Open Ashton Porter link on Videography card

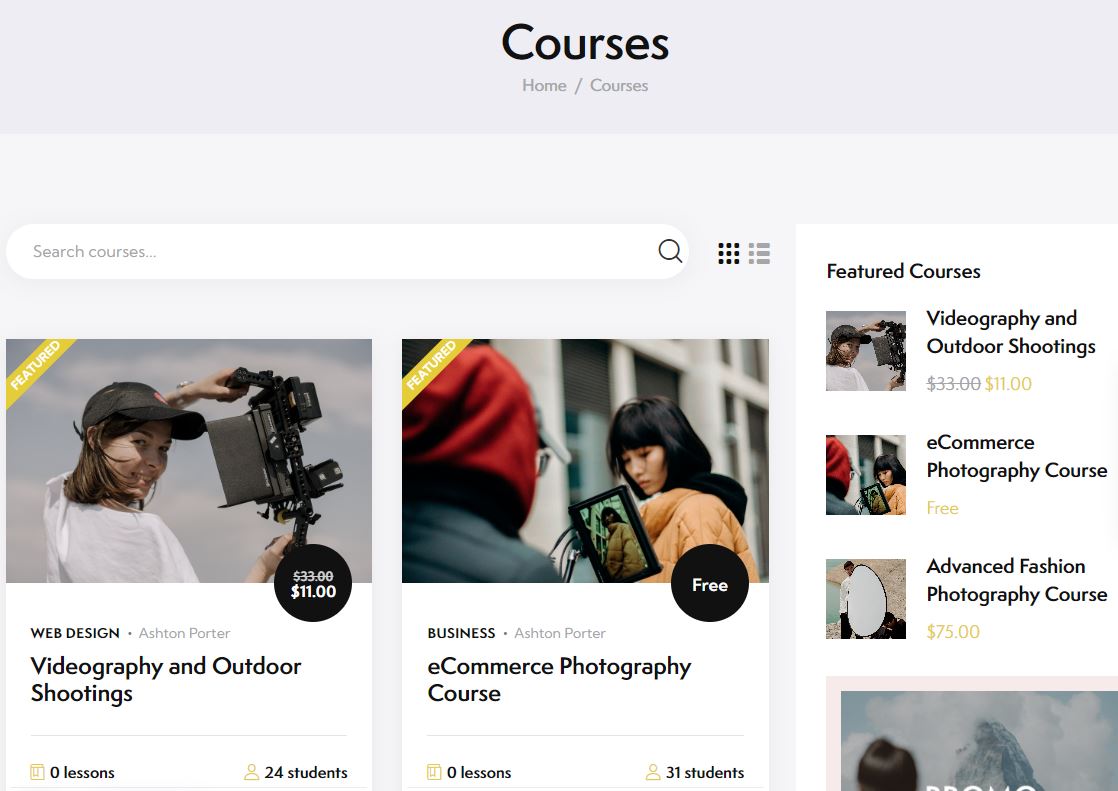(184, 633)
